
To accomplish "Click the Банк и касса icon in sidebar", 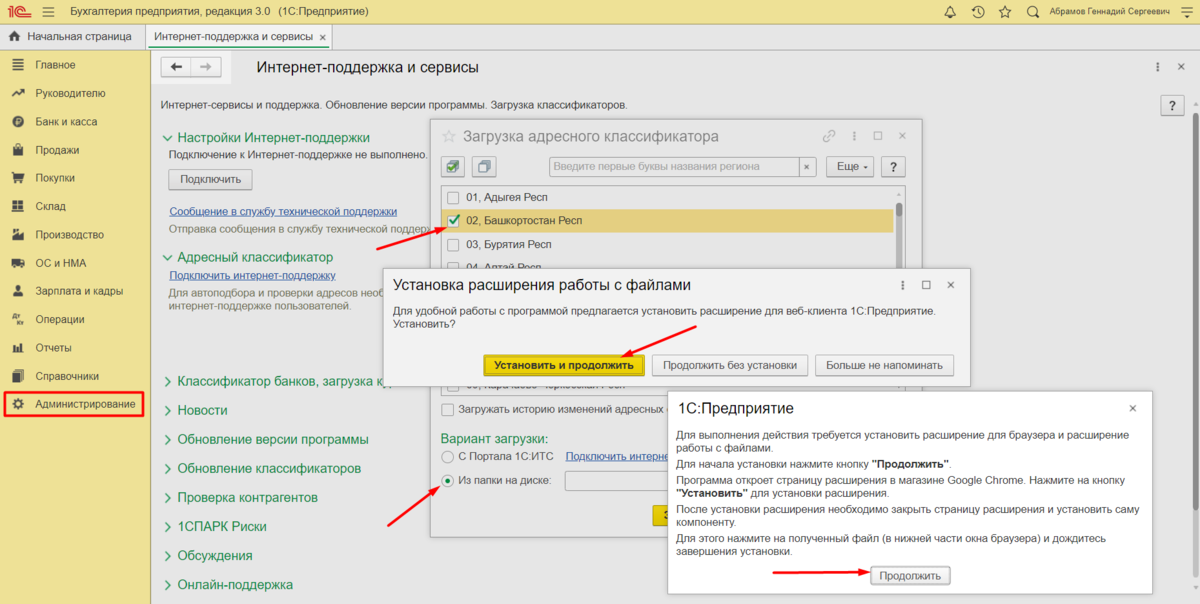I will (x=17, y=121).
